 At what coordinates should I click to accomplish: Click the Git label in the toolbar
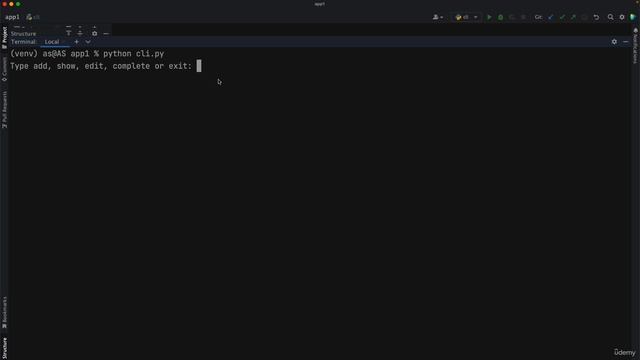(x=538, y=17)
